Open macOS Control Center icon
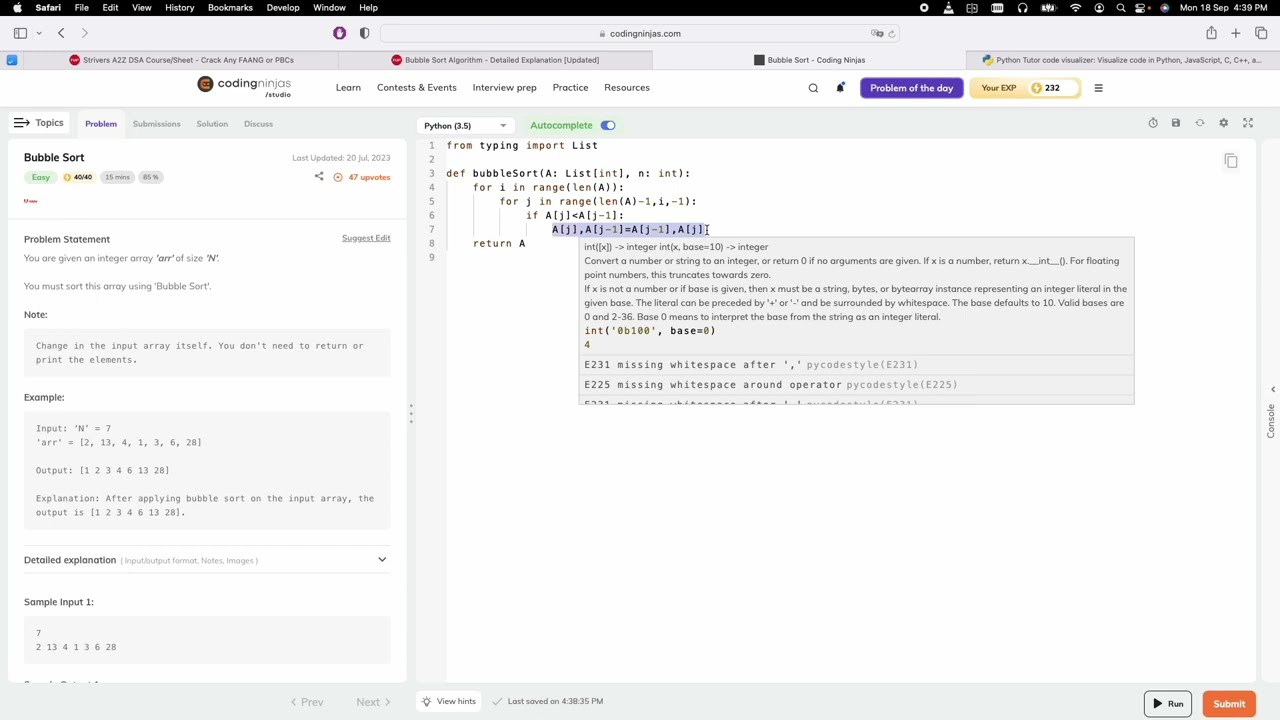The image size is (1280, 720). (x=1138, y=8)
